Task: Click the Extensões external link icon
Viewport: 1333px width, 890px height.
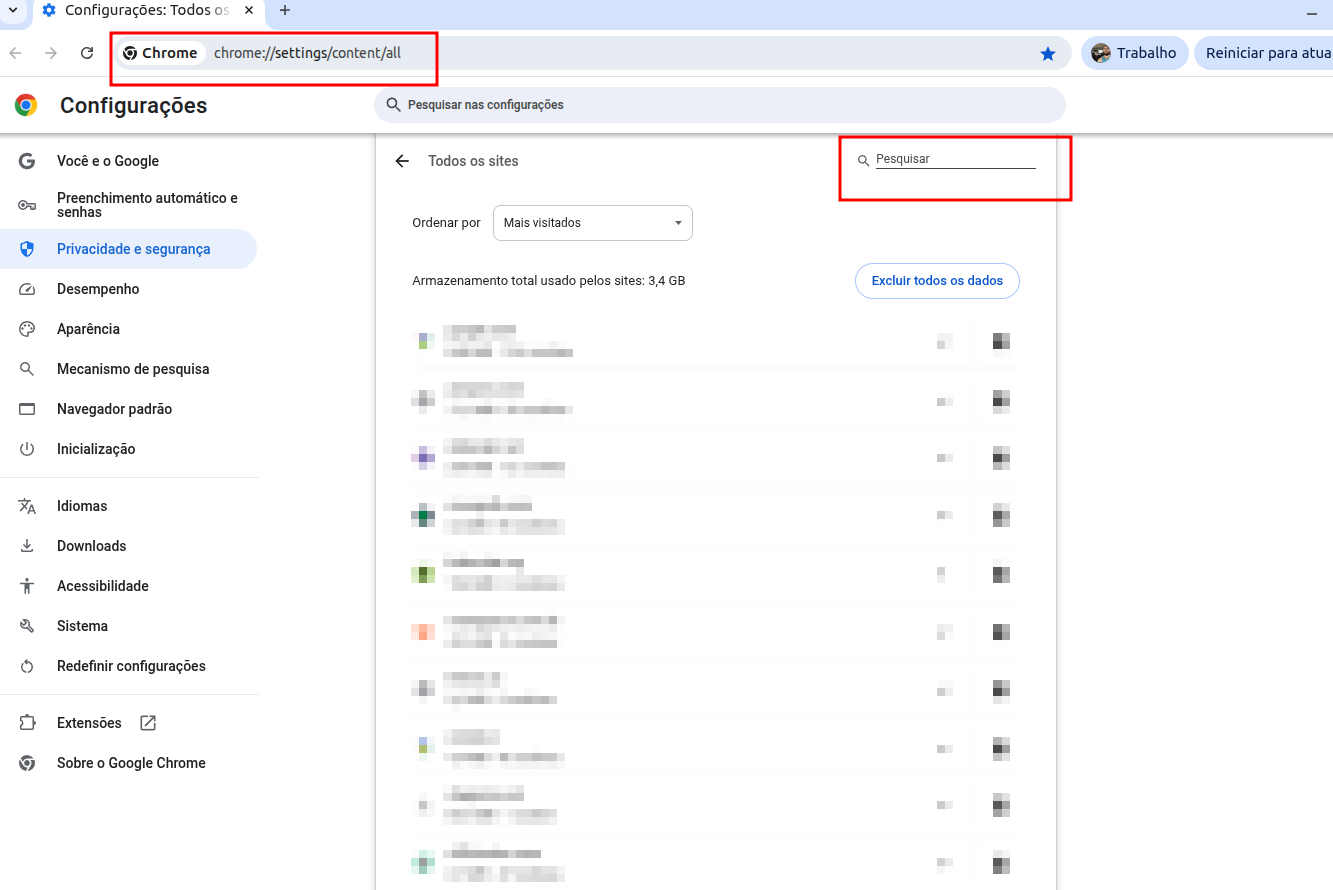Action: point(148,723)
